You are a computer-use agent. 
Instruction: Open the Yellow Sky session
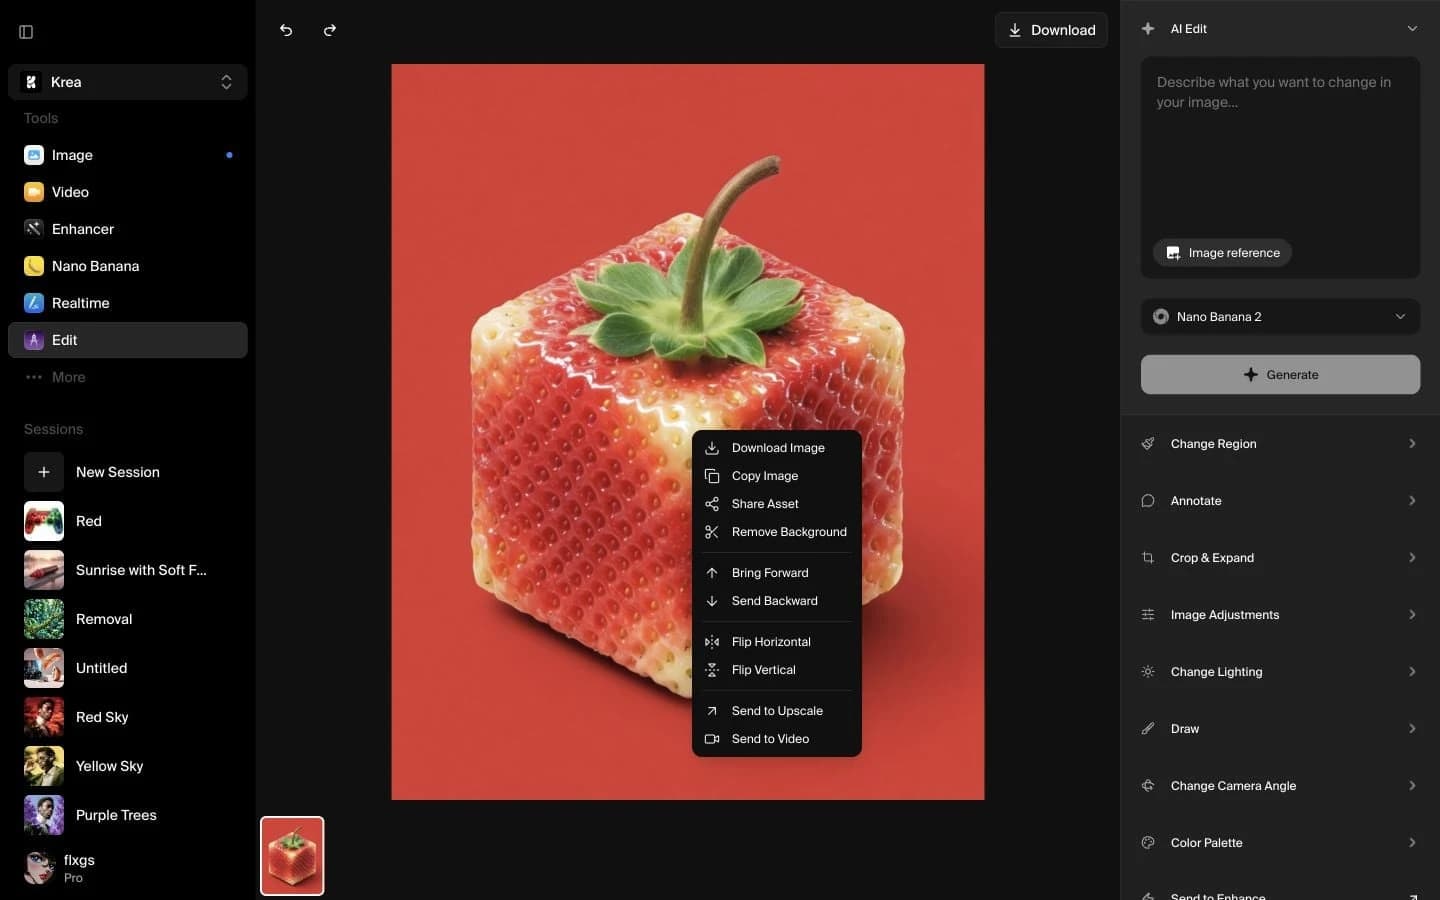(x=128, y=766)
